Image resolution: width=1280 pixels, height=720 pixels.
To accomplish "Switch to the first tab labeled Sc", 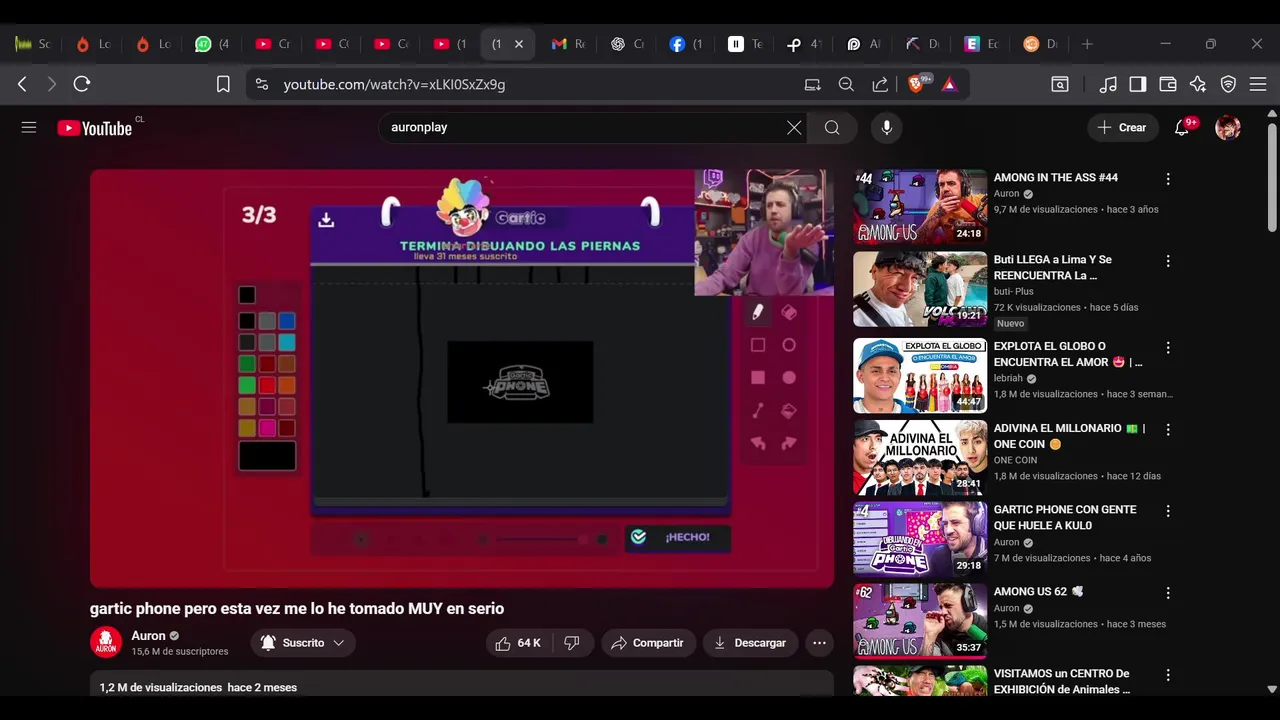I will pyautogui.click(x=33, y=44).
